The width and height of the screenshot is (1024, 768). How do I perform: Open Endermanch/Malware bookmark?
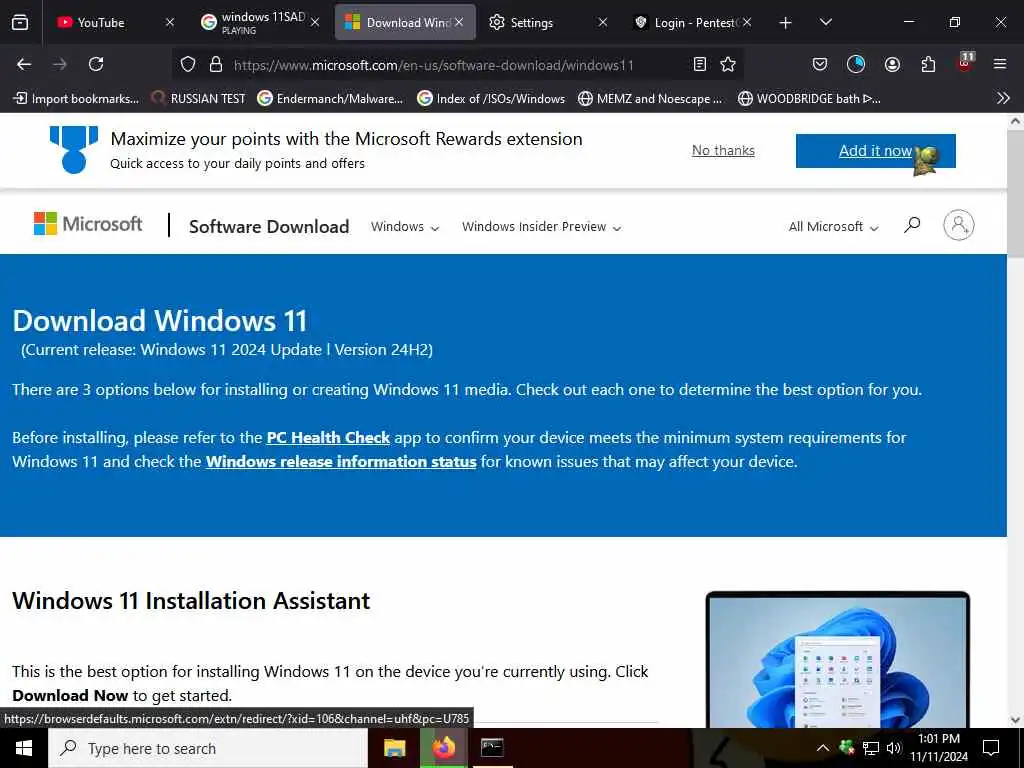(x=330, y=99)
